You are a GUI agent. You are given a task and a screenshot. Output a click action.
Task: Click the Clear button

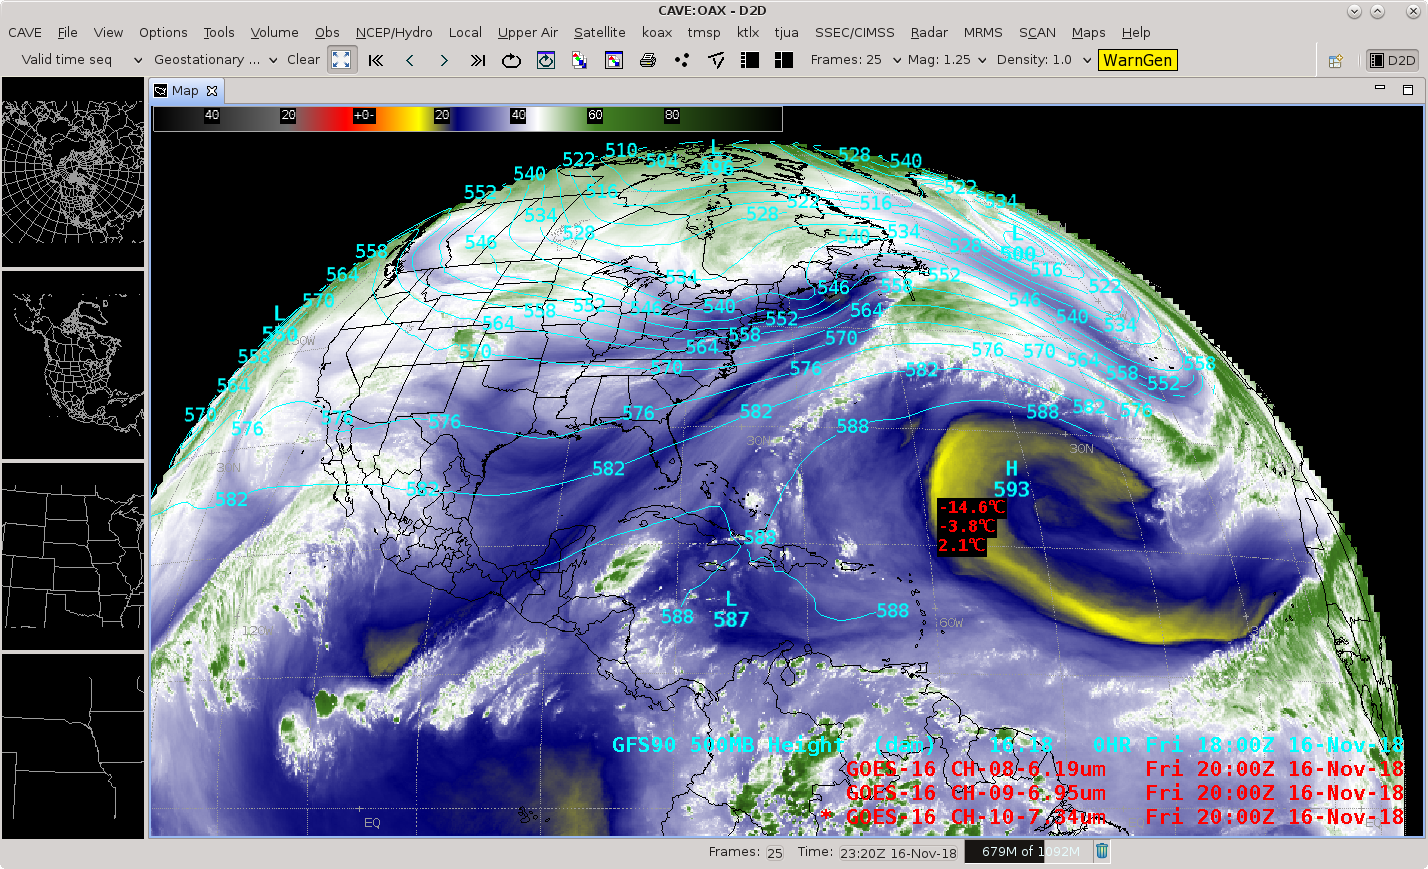coord(303,60)
